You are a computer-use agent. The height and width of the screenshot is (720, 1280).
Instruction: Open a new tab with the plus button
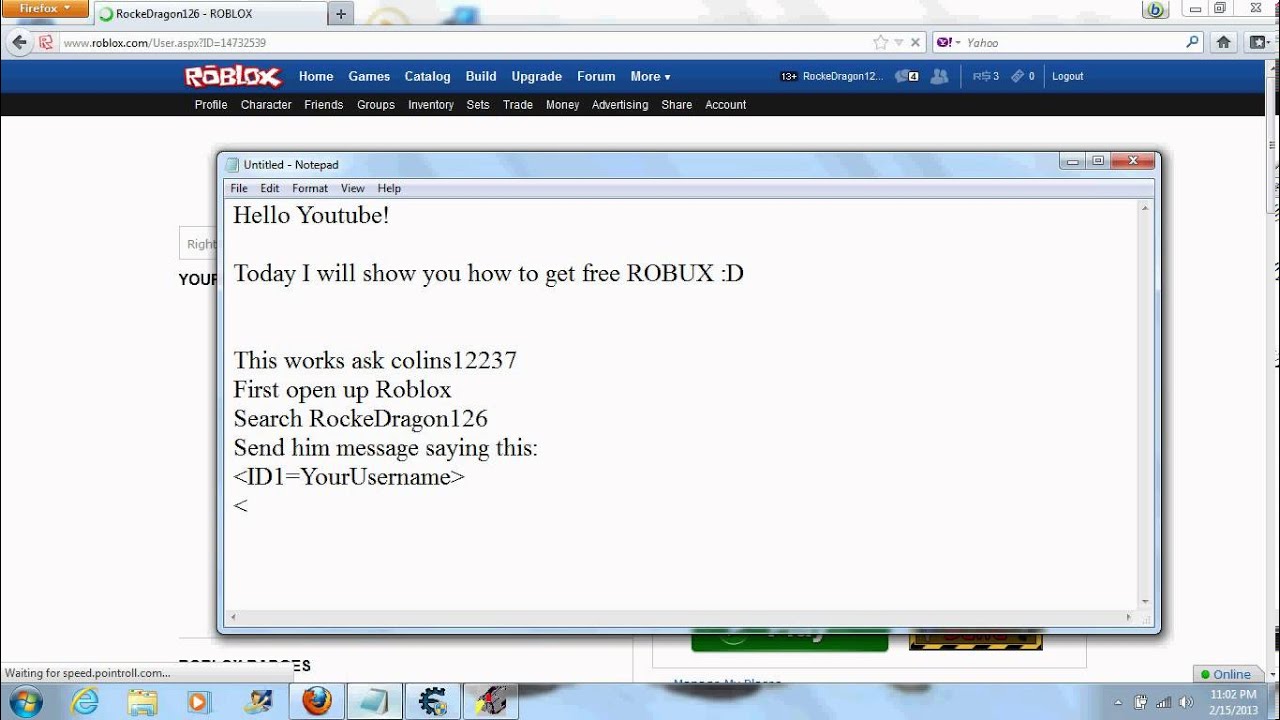341,14
